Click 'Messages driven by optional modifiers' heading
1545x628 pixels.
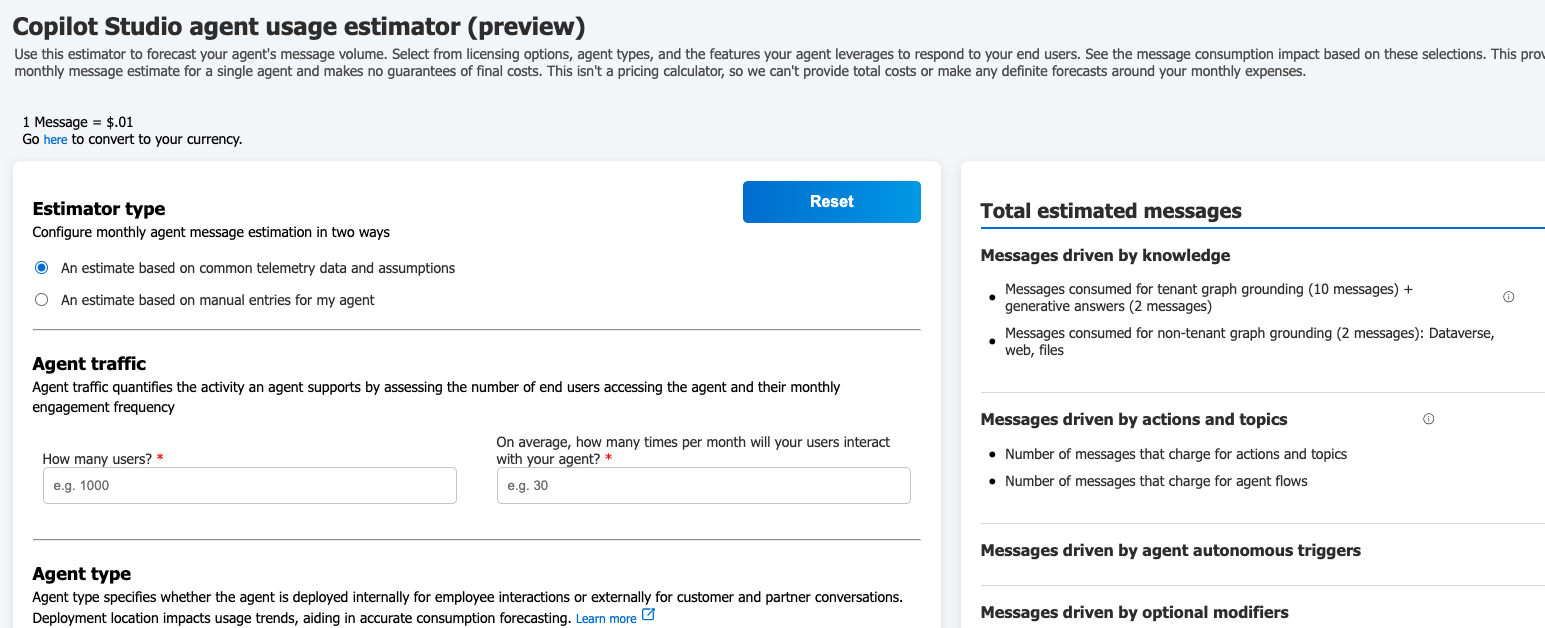[1135, 612]
